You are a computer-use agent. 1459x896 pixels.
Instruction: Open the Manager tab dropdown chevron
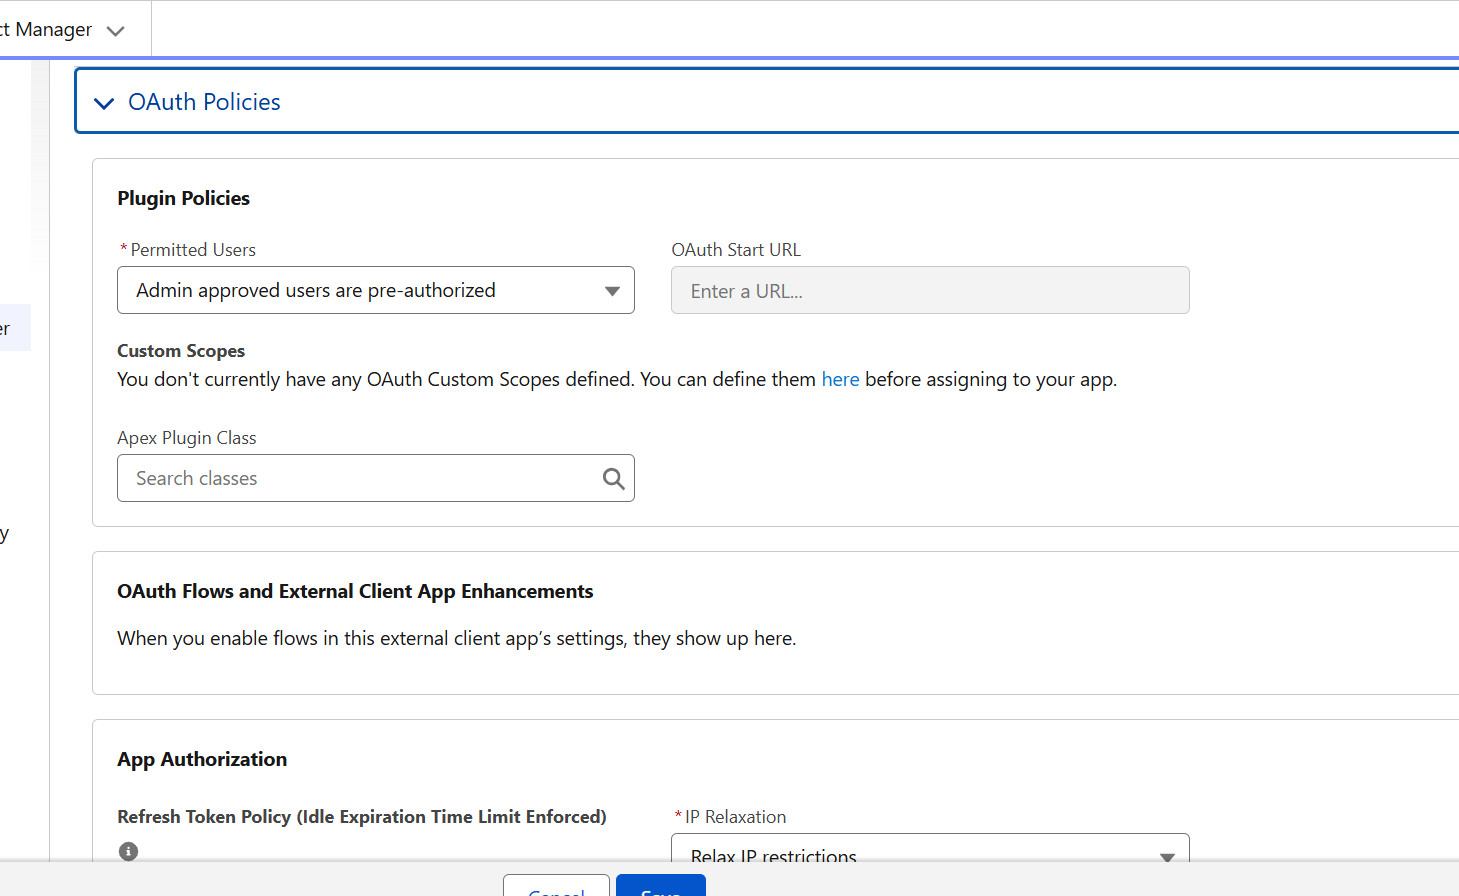(116, 31)
